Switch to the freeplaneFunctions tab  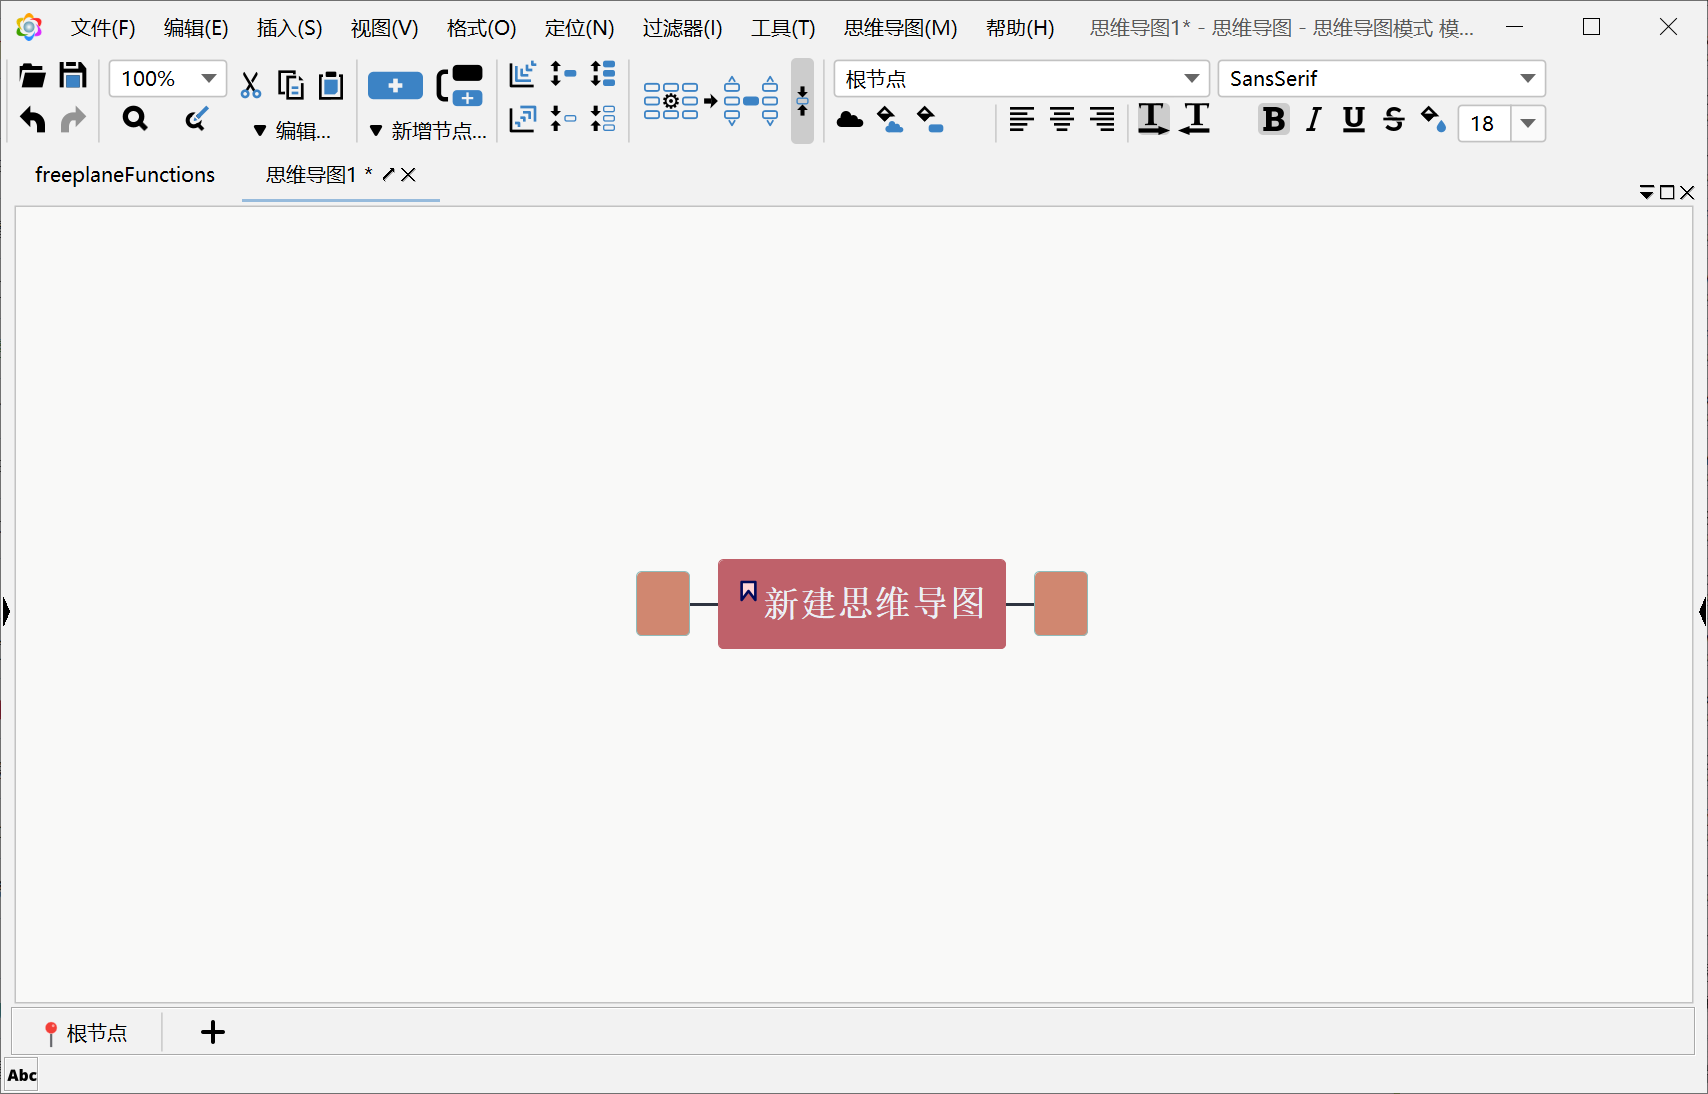tap(125, 175)
